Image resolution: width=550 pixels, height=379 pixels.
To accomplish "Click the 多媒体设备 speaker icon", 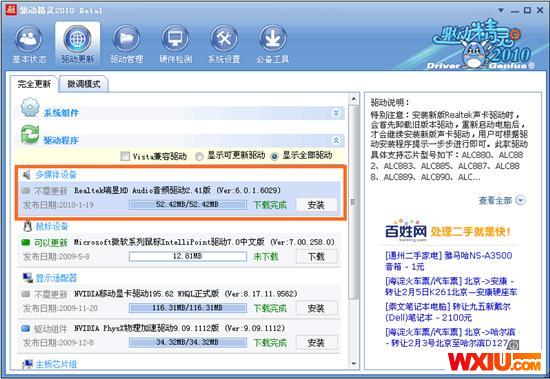I will pyautogui.click(x=27, y=174).
